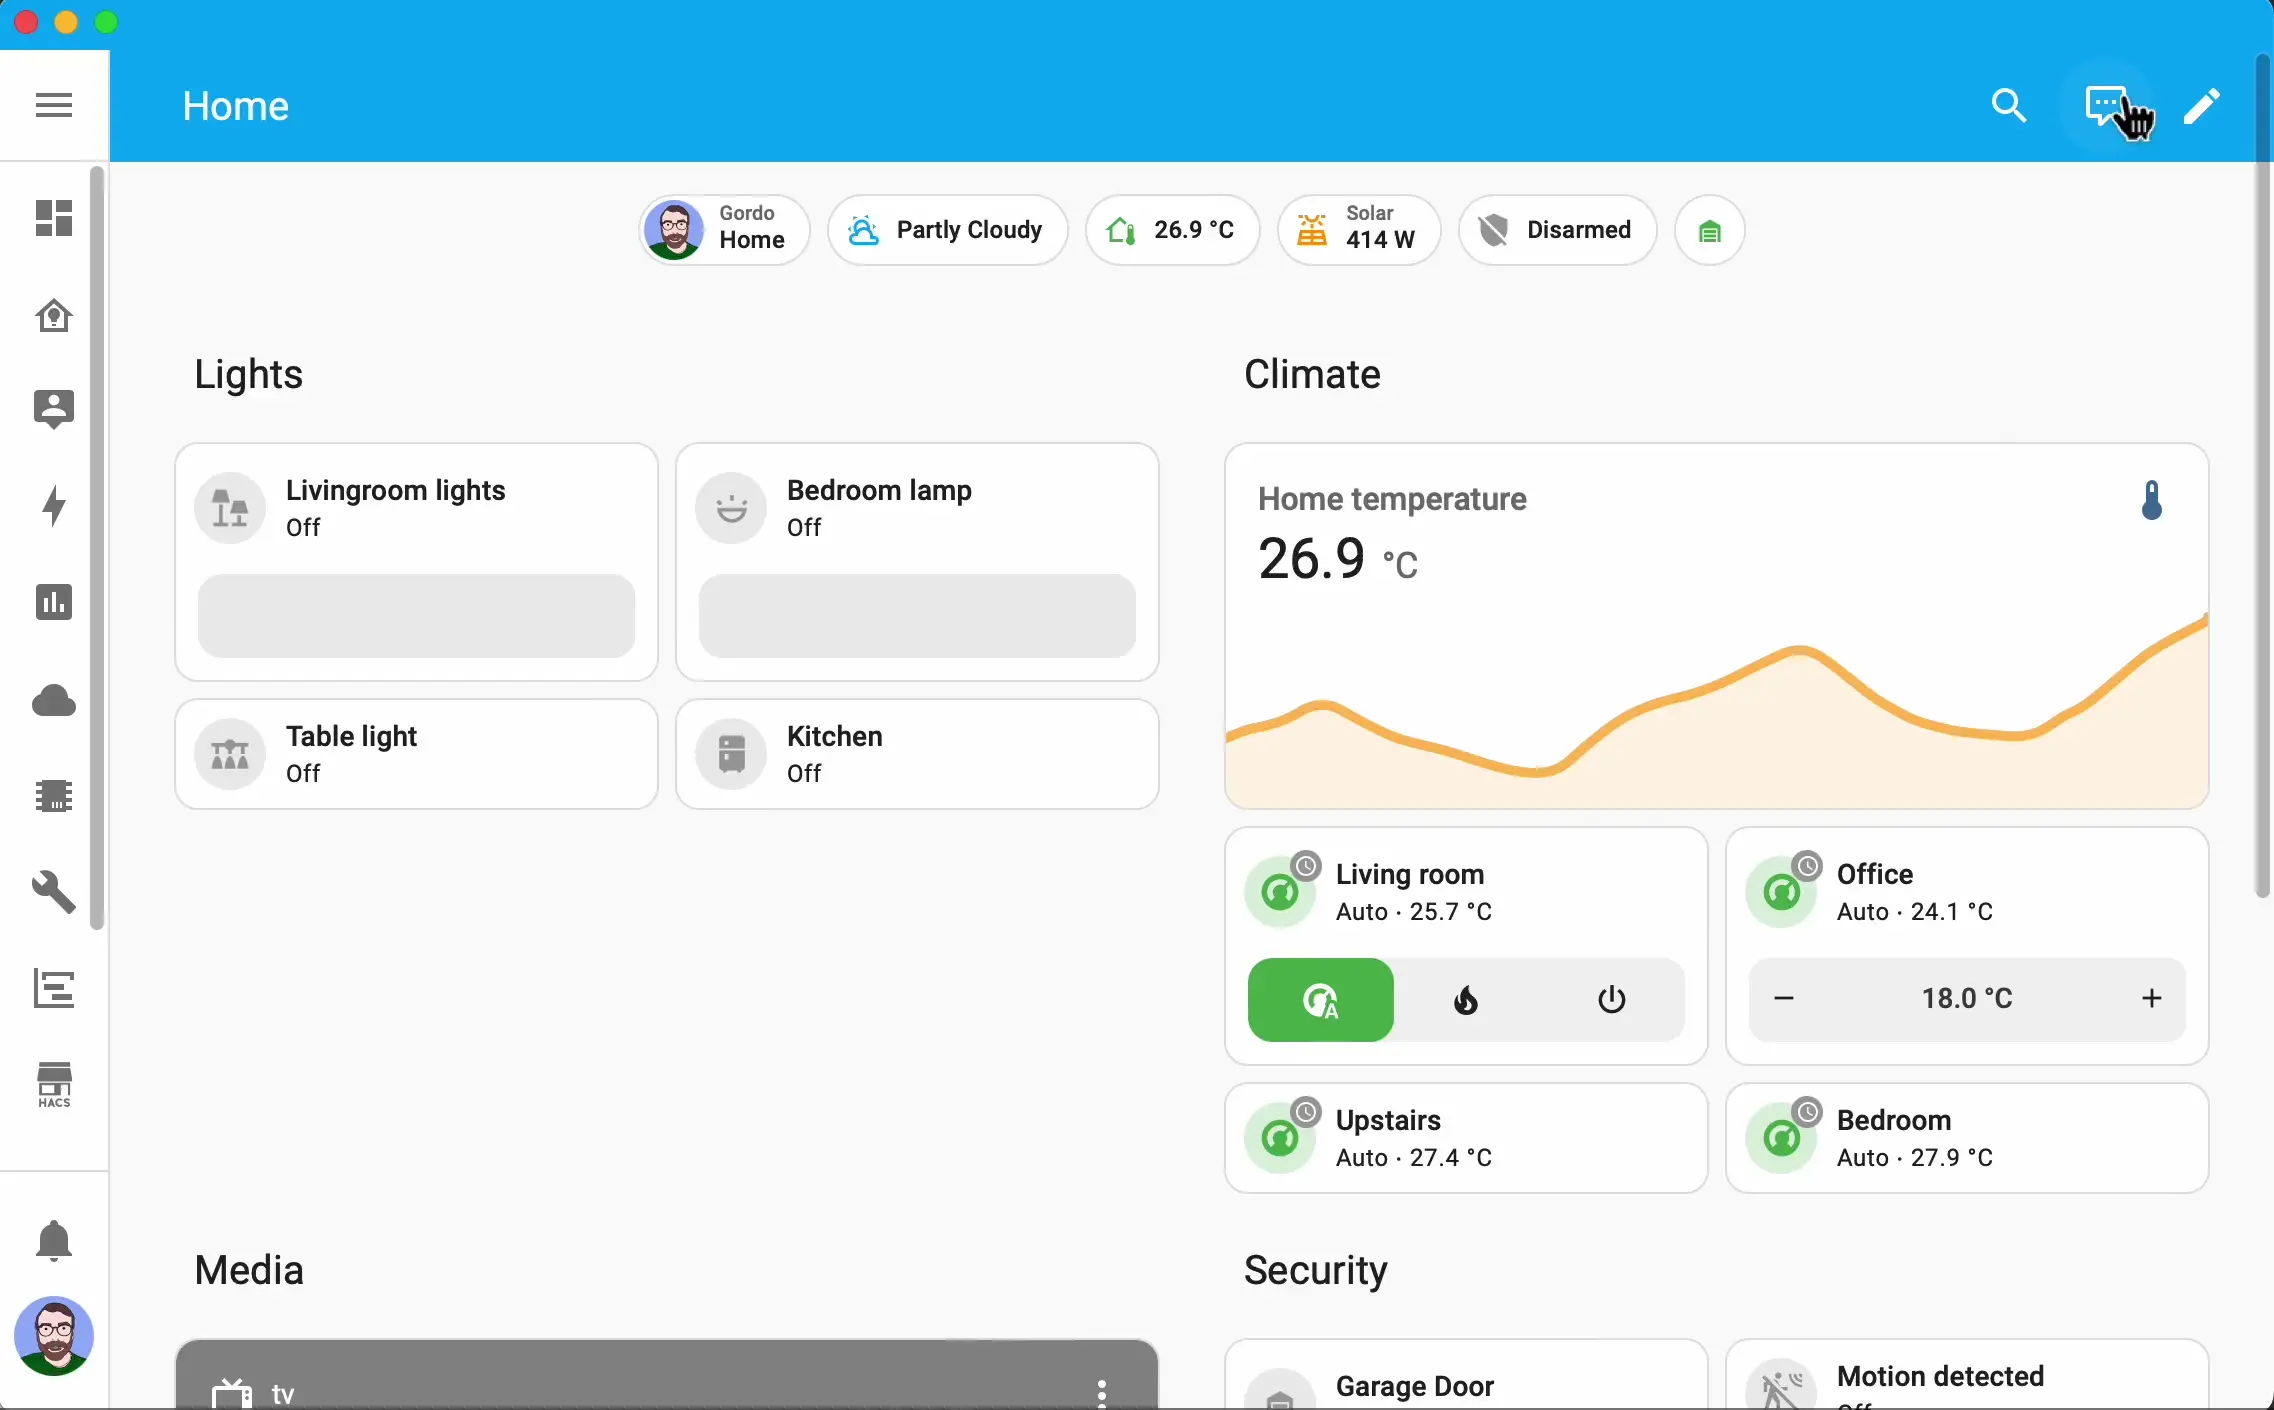Click the cloud icon in the sidebar
The image size is (2274, 1410).
tap(54, 702)
